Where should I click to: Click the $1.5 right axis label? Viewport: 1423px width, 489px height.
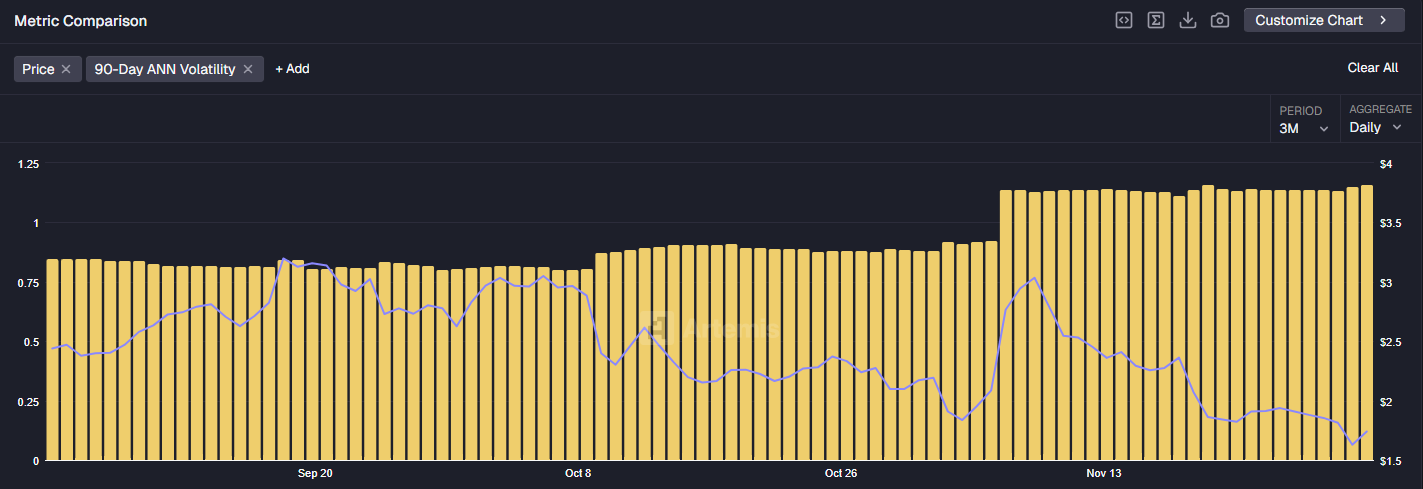coord(1391,461)
